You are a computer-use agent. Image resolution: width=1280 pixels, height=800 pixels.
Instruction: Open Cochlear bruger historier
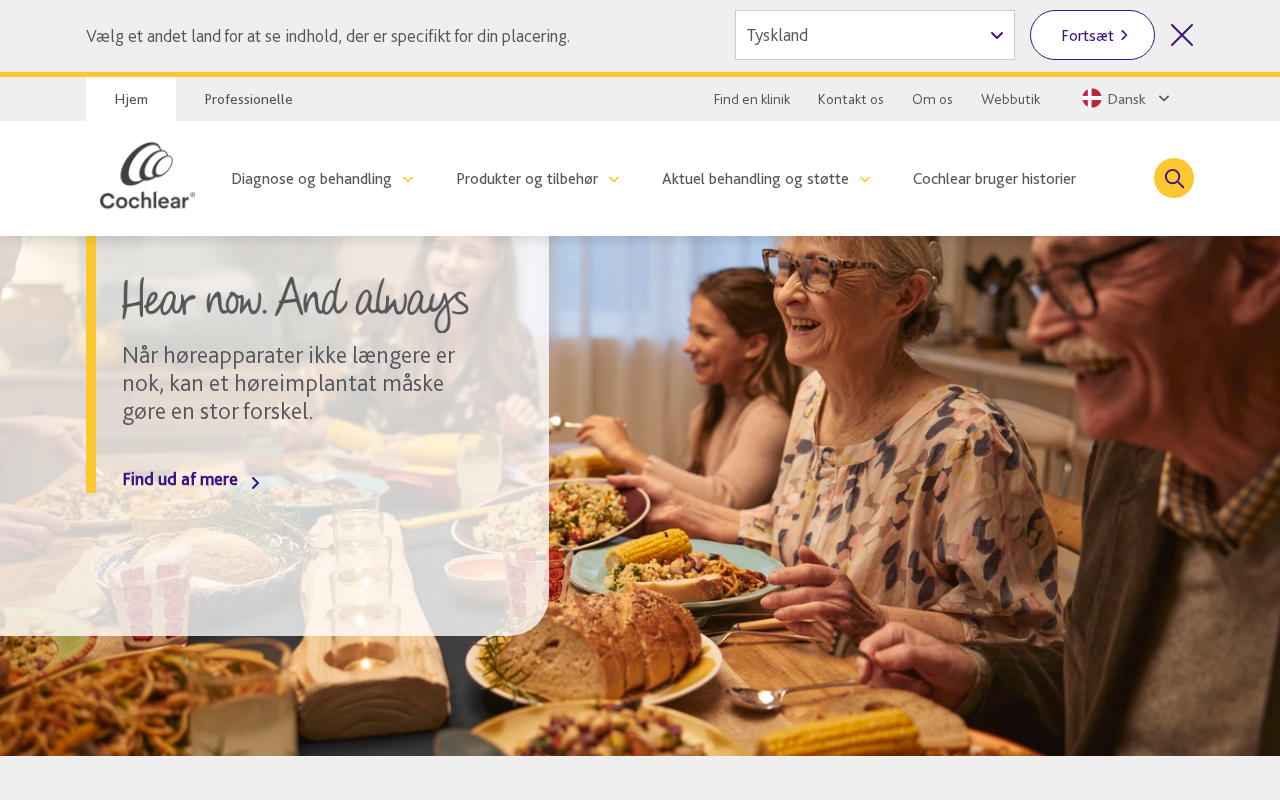click(x=994, y=179)
